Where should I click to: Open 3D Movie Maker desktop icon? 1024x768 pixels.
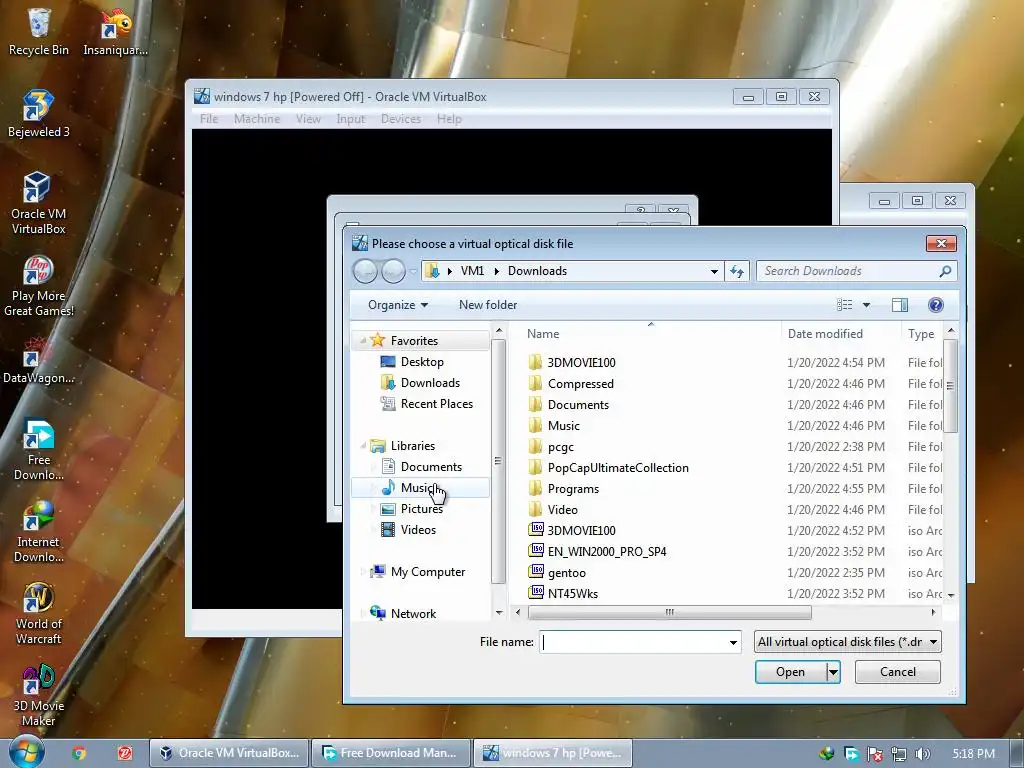pyautogui.click(x=39, y=695)
